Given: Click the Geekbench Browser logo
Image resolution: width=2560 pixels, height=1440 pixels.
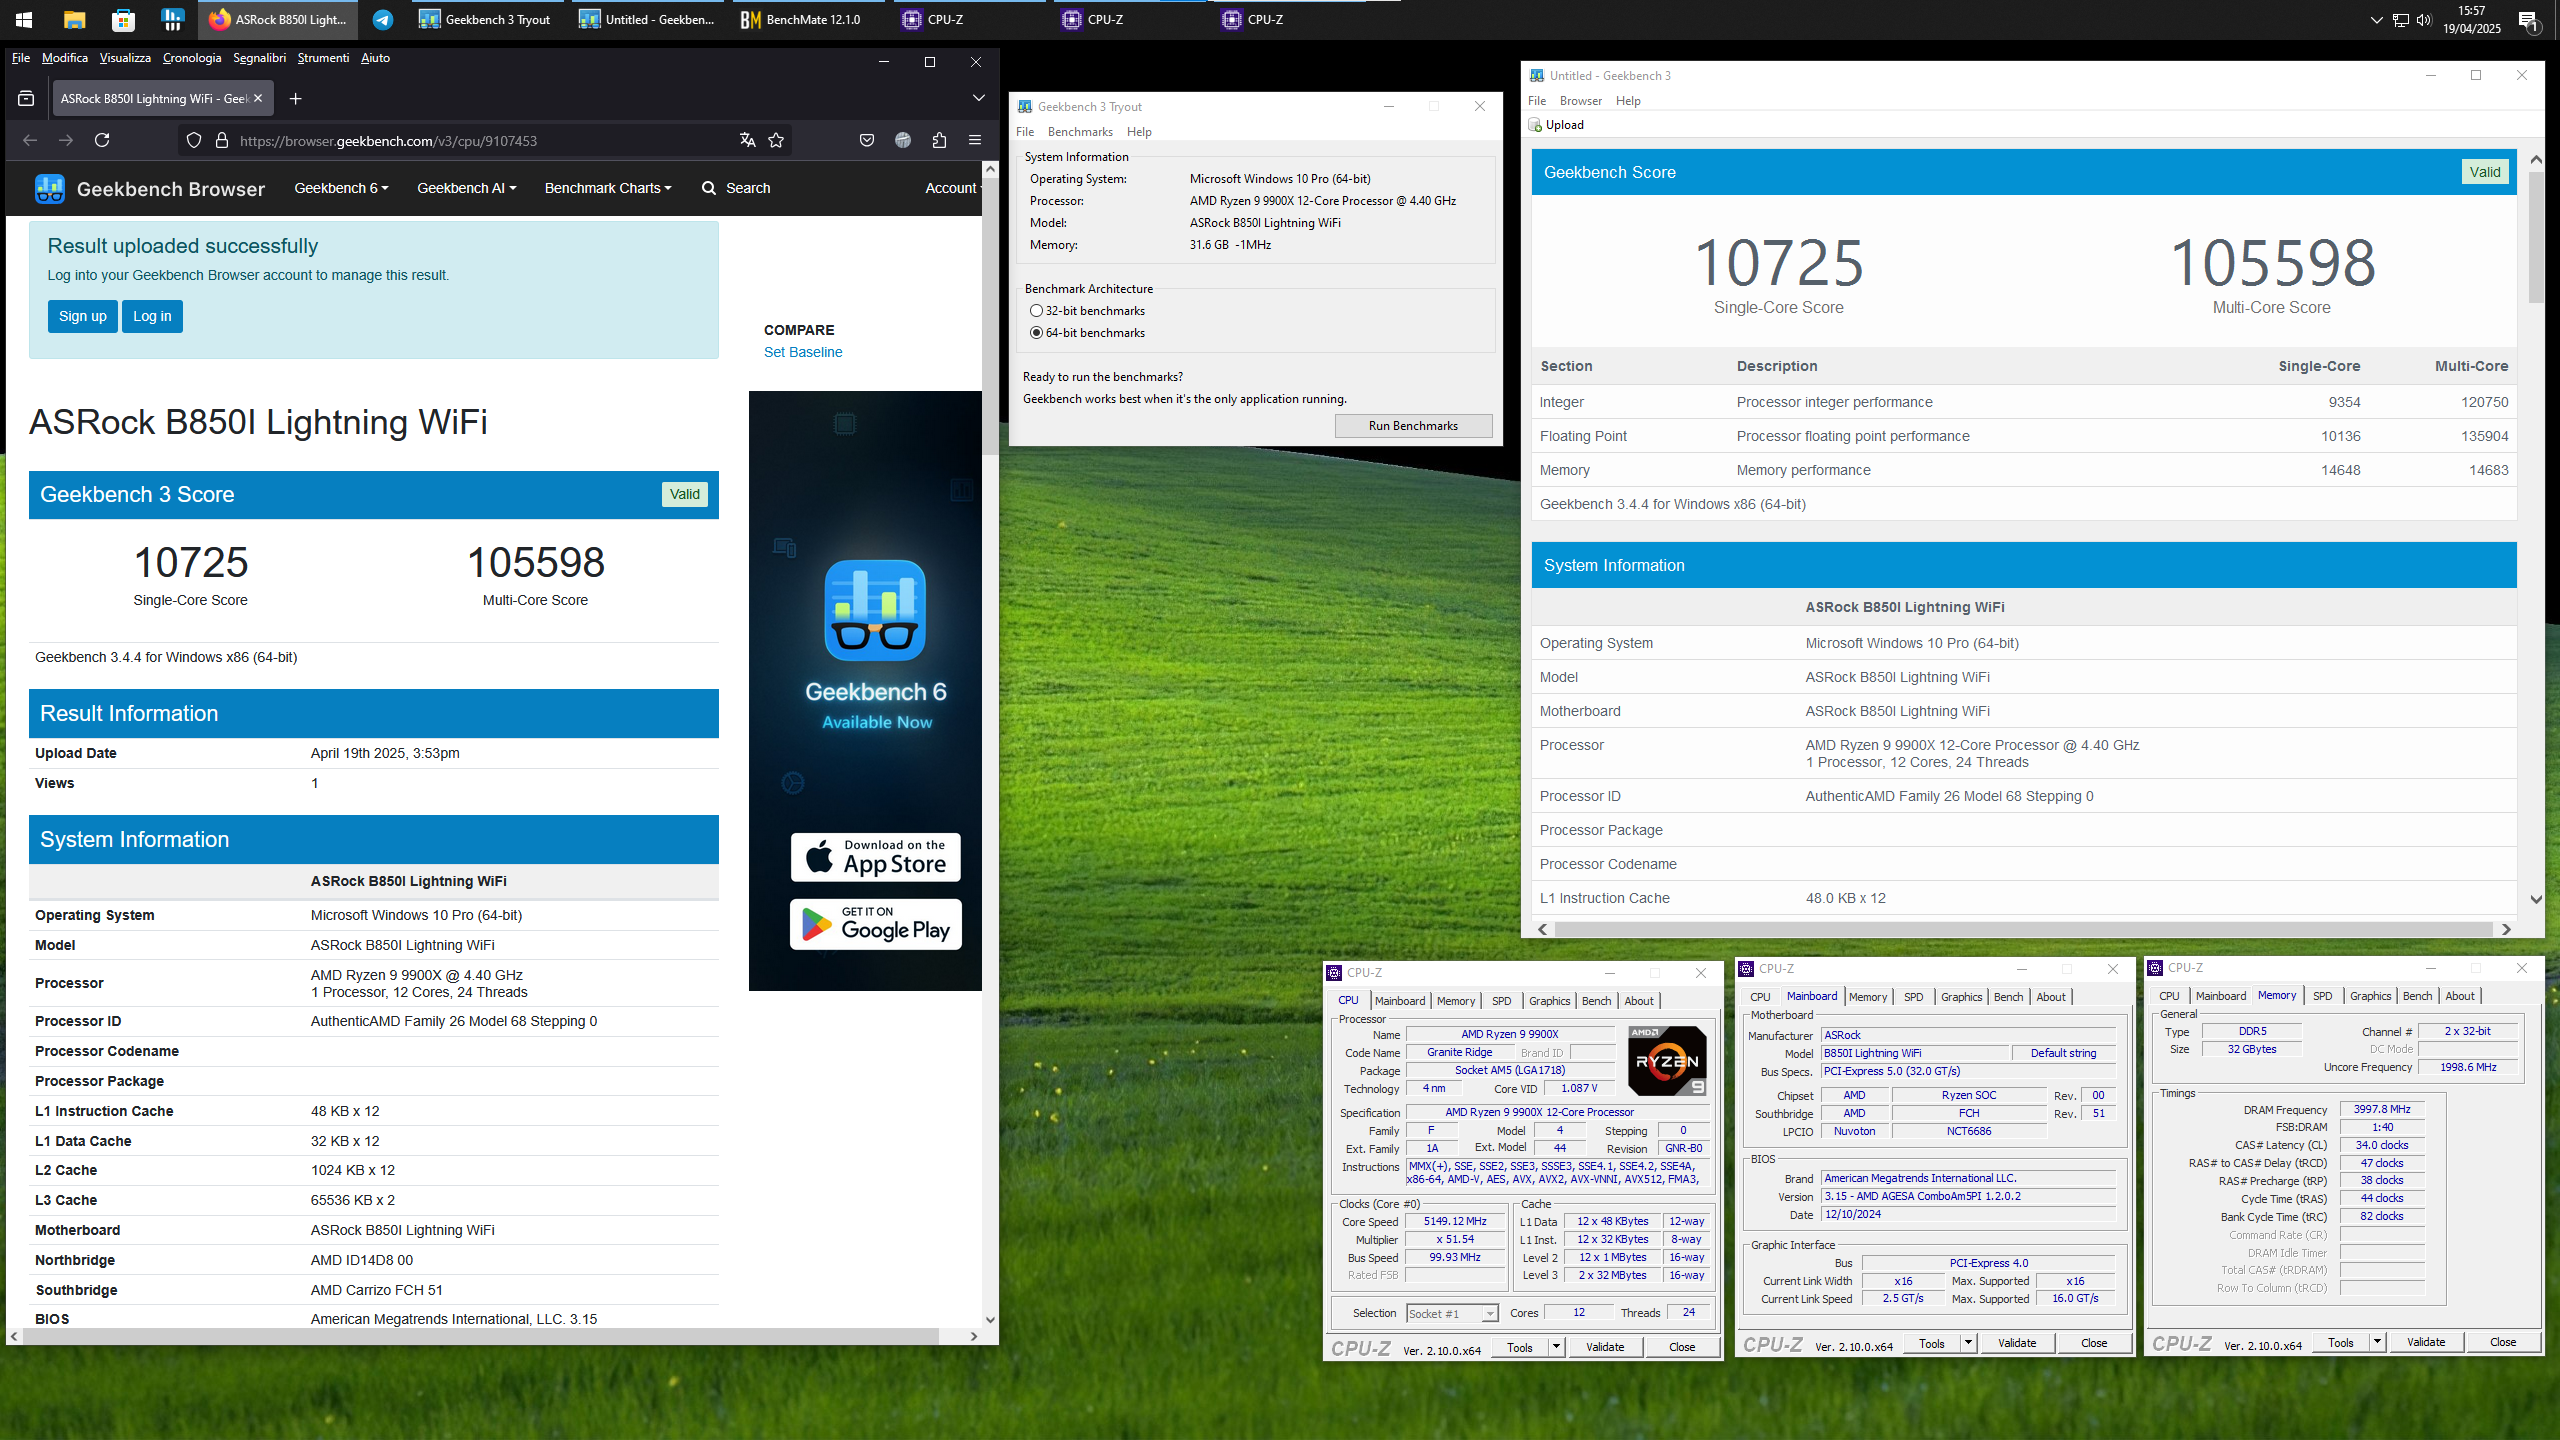Looking at the screenshot, I should click(150, 188).
